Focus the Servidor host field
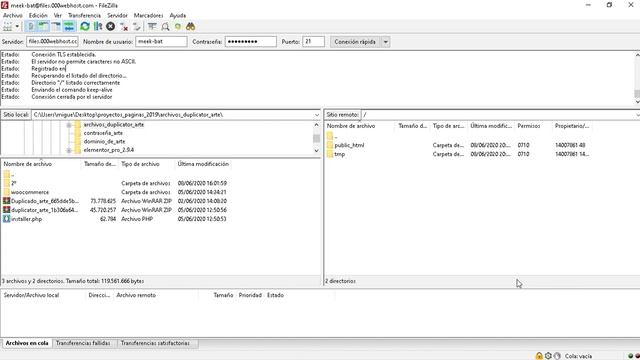Viewport: 640px width, 360px height. point(52,42)
